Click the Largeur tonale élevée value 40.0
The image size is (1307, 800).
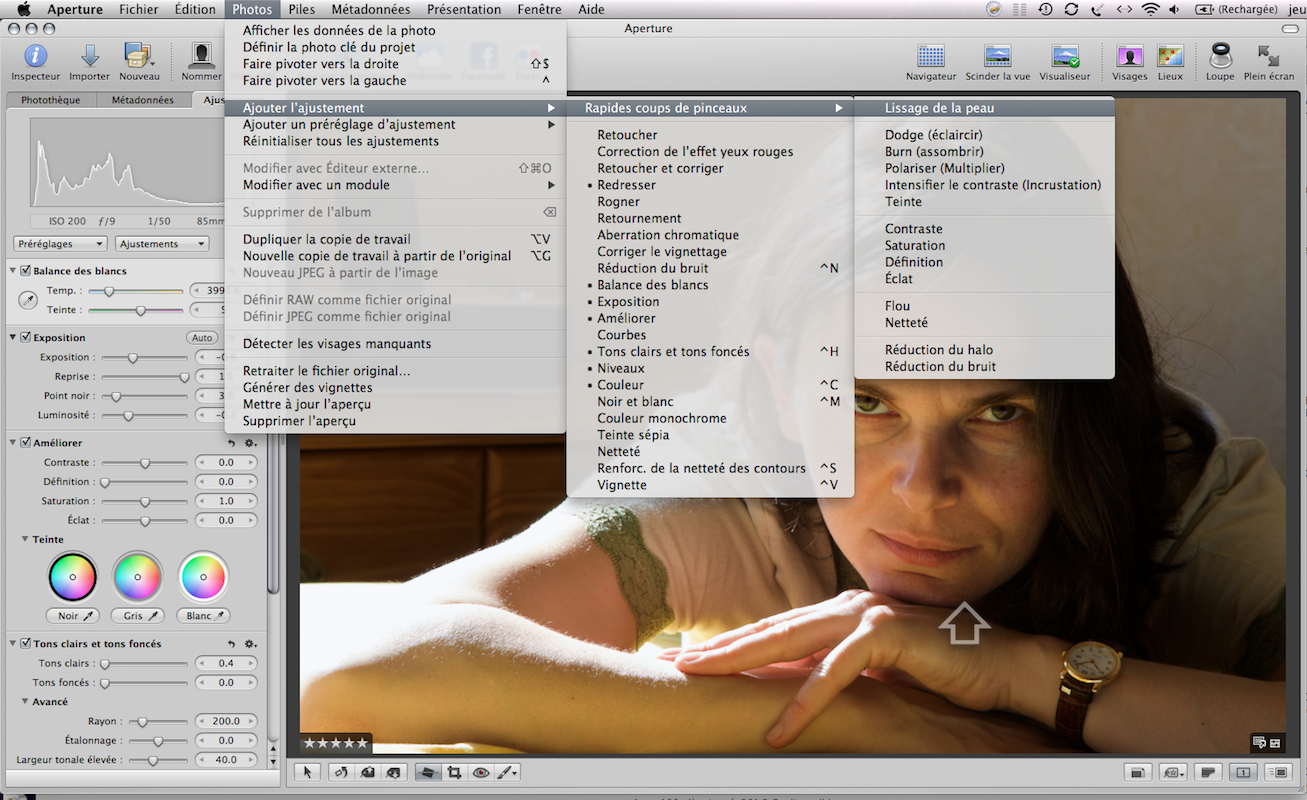click(x=226, y=760)
